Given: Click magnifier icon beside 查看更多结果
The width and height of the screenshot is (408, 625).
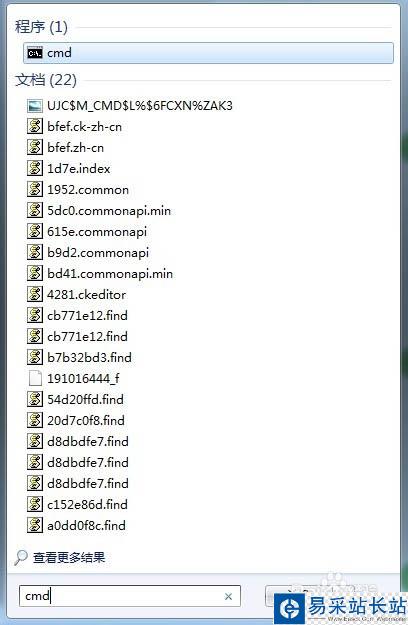Looking at the screenshot, I should tap(20, 557).
